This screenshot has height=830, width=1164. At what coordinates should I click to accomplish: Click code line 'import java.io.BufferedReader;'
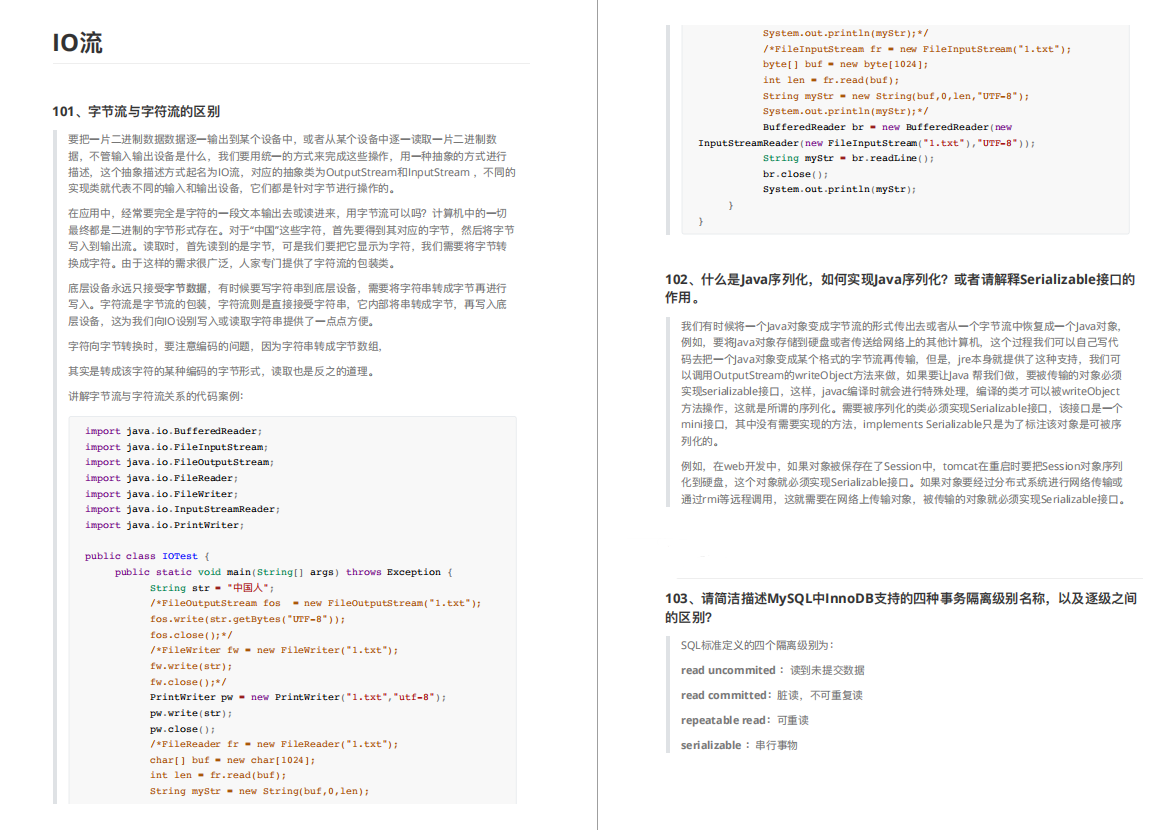(x=173, y=431)
